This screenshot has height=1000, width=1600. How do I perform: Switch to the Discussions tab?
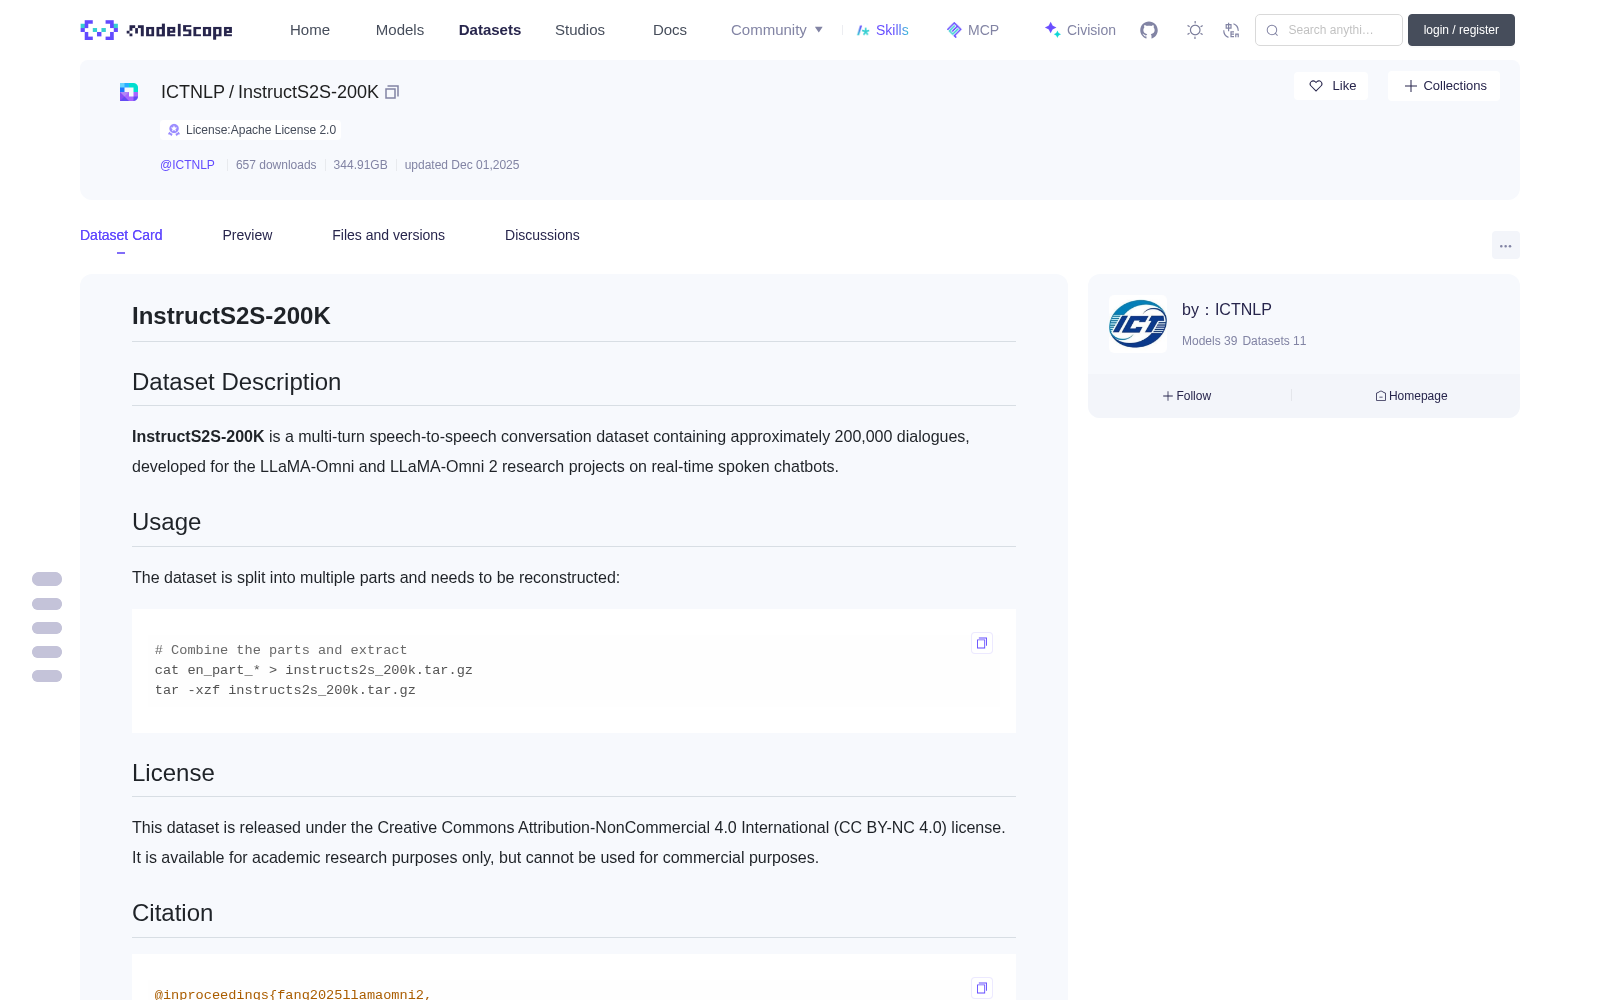(542, 235)
